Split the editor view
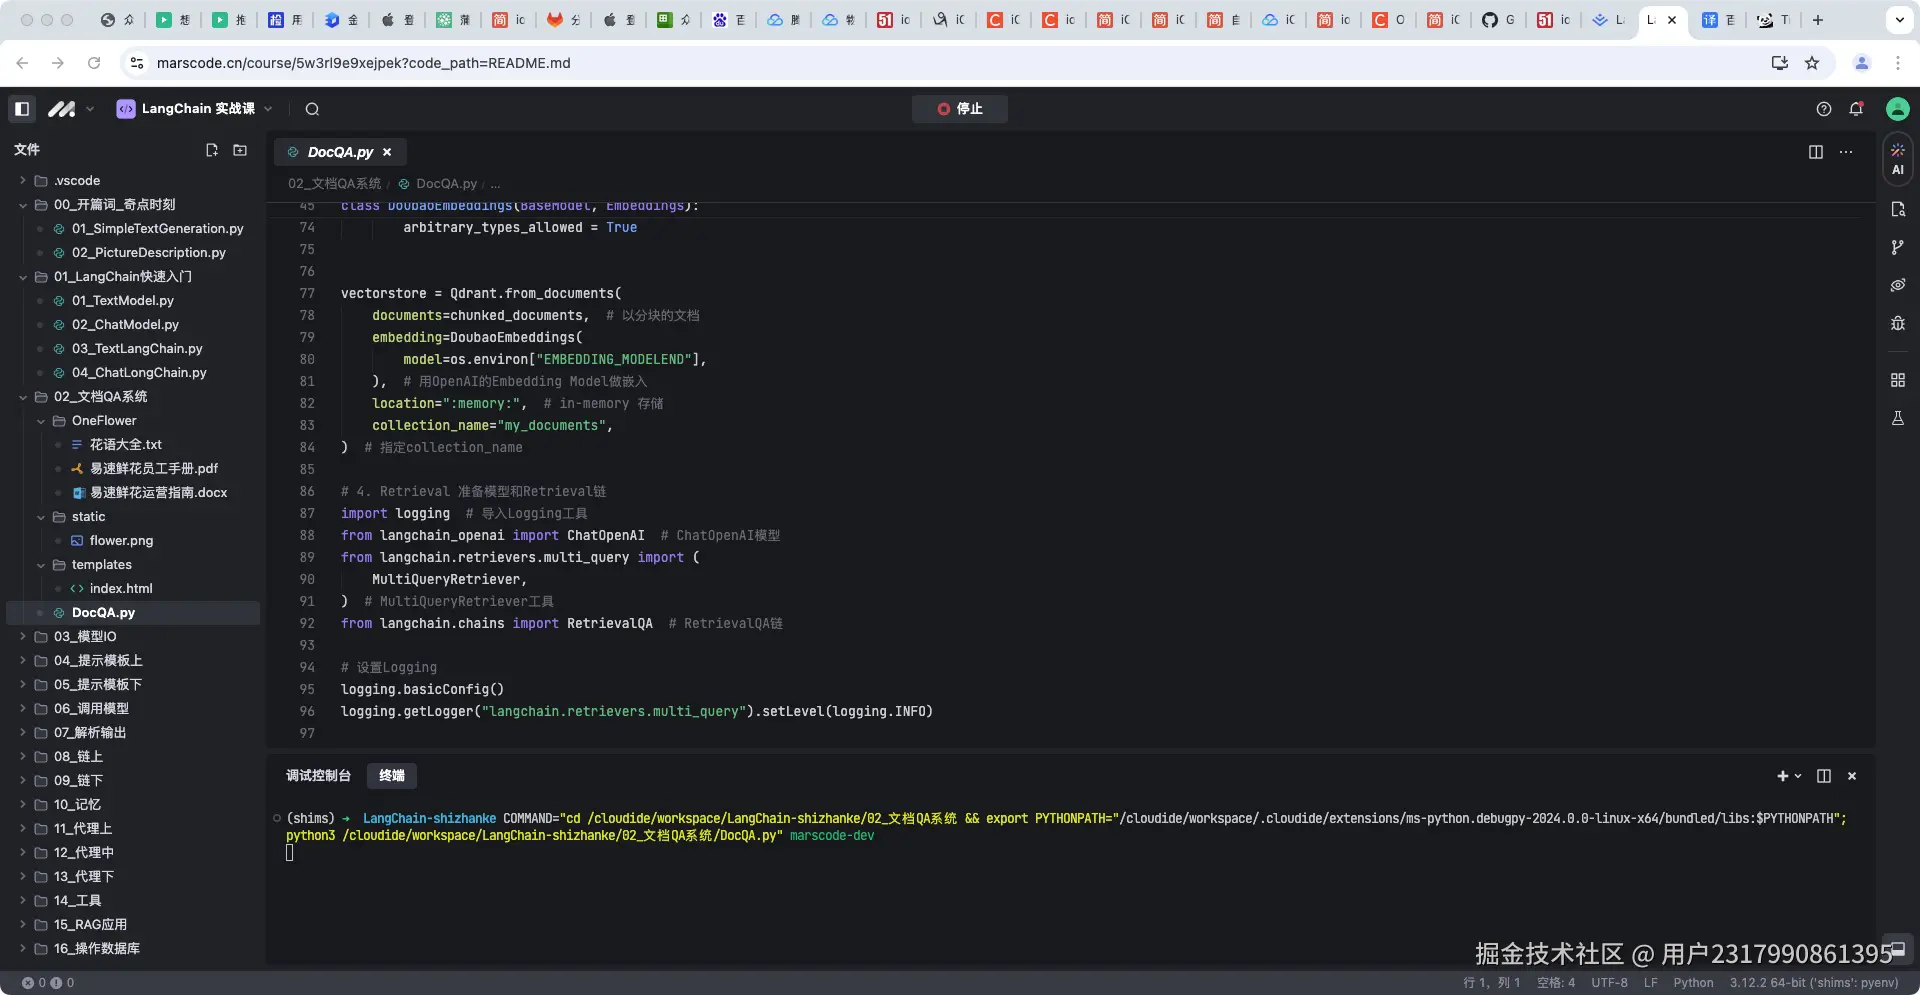Viewport: 1920px width, 995px height. pos(1816,152)
